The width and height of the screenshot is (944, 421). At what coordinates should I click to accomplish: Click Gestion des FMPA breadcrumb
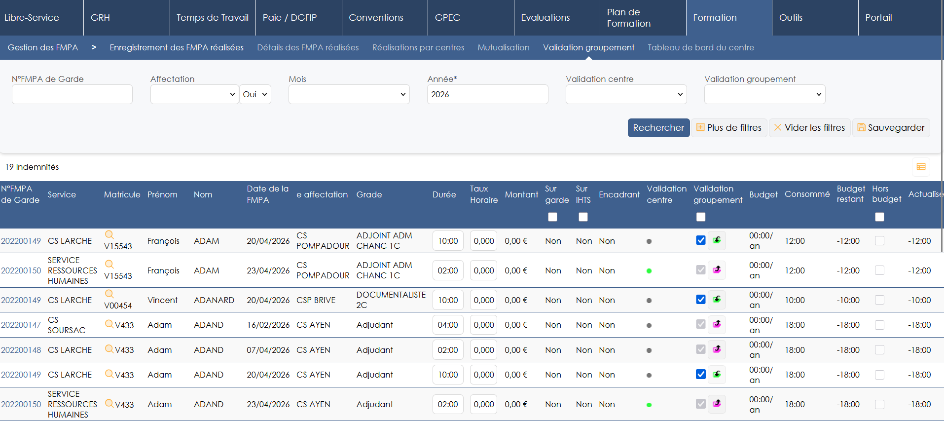coord(42,48)
